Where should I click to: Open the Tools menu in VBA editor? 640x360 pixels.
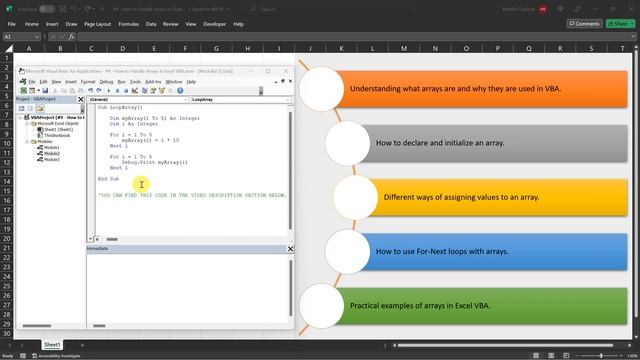click(135, 82)
